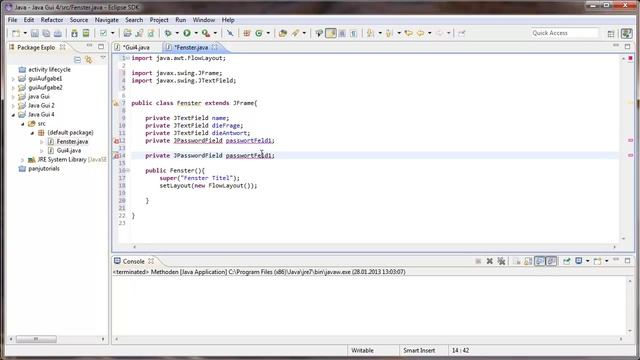Expand the JRE System Library node
The width and height of the screenshot is (640, 360).
pos(23,160)
